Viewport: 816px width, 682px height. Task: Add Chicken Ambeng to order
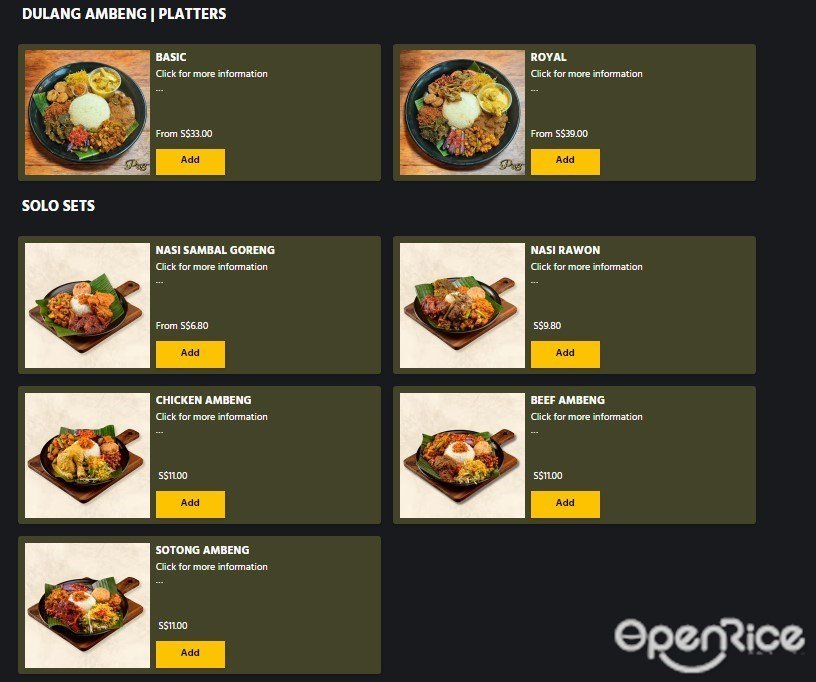point(190,504)
